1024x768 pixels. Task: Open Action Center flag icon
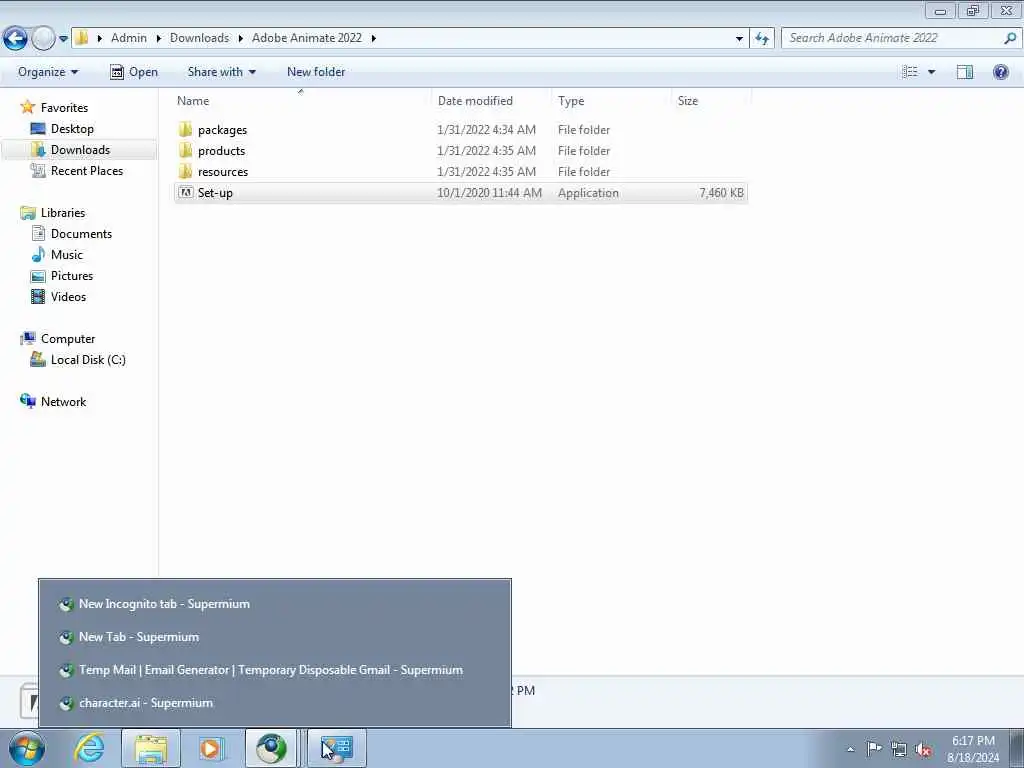point(874,749)
